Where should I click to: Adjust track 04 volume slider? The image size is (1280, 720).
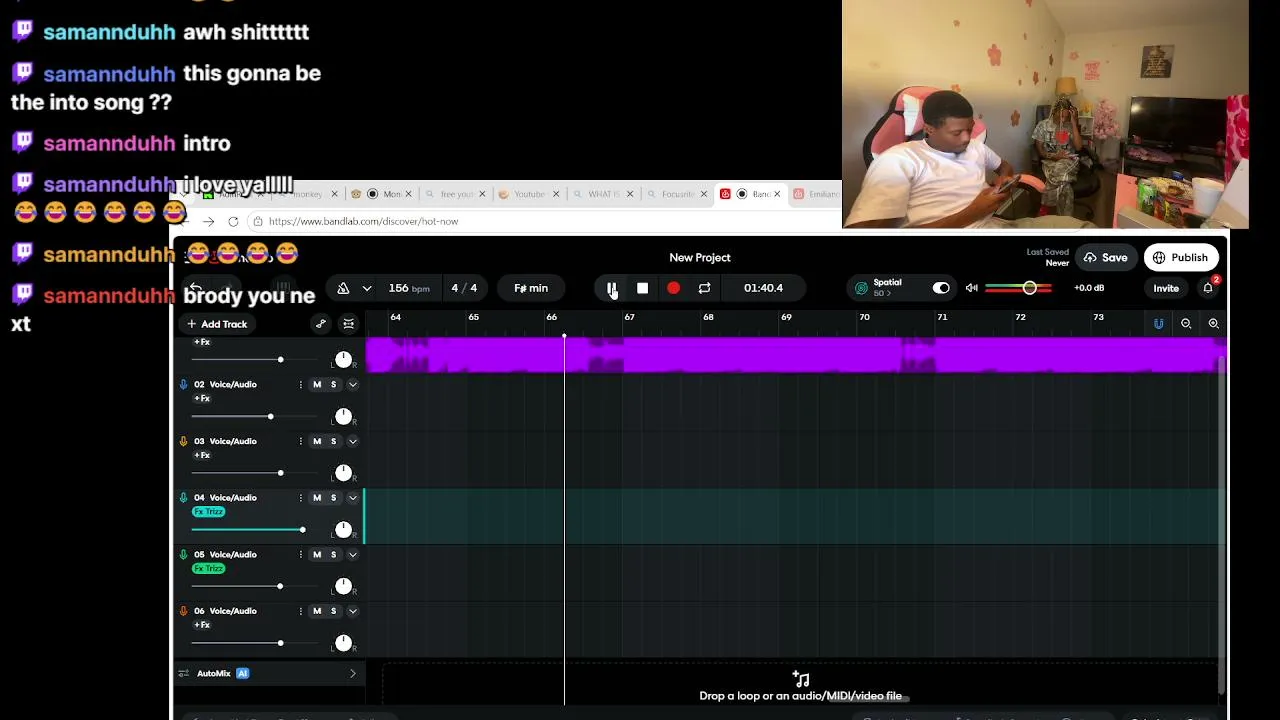tap(302, 530)
